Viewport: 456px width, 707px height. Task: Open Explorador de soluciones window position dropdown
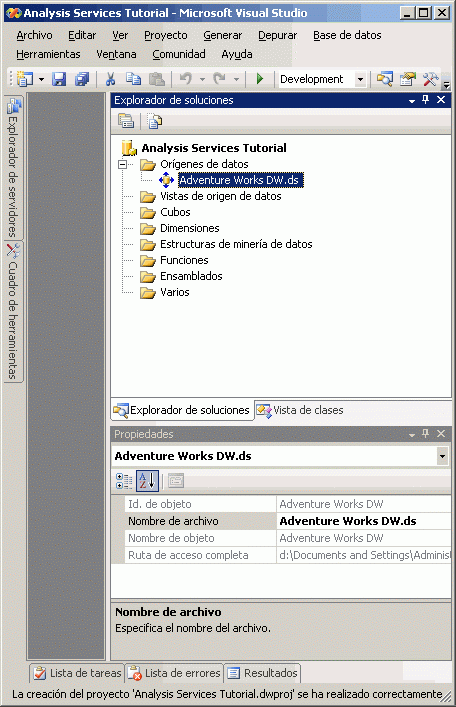412,101
